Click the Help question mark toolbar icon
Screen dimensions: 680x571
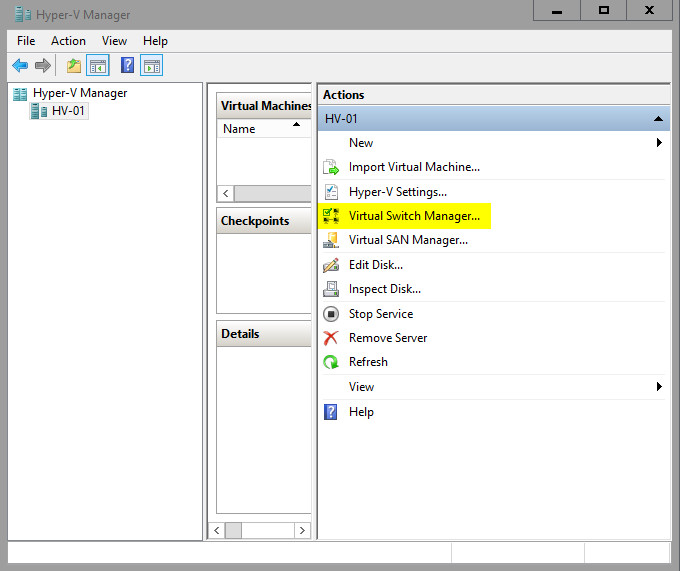(x=127, y=65)
